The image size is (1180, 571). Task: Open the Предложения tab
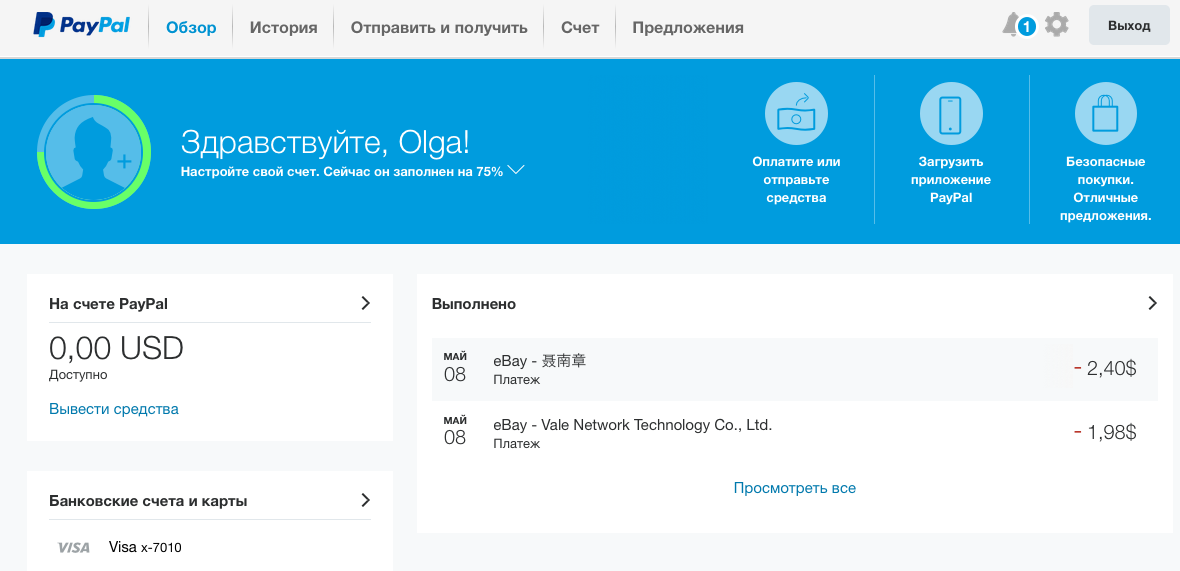click(688, 28)
